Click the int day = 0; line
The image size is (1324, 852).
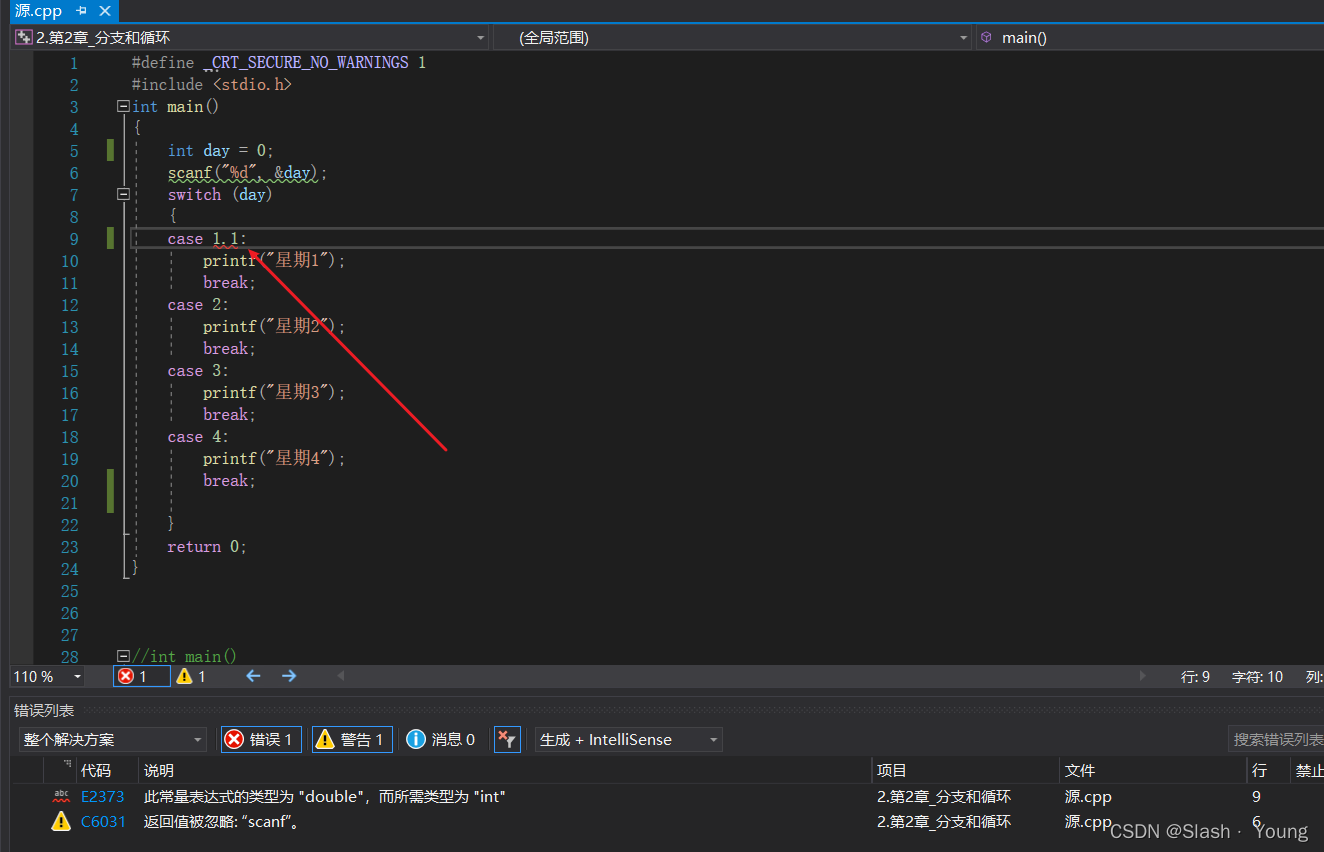pyautogui.click(x=220, y=150)
